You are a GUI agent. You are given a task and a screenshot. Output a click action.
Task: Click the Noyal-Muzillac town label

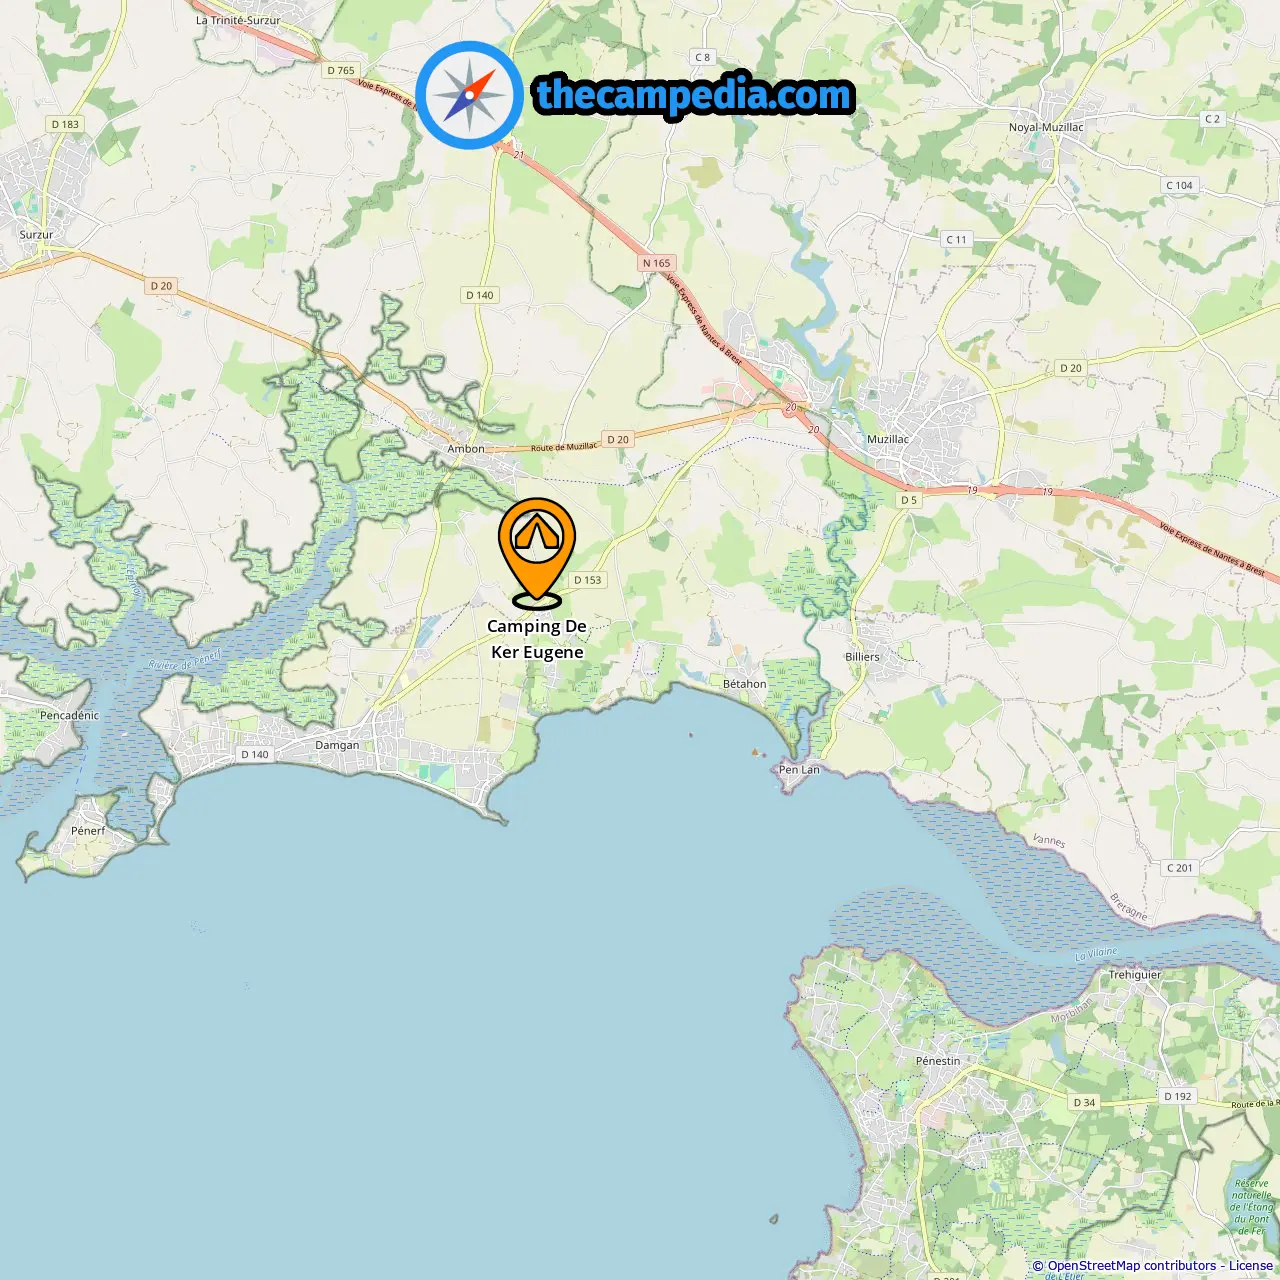point(1046,127)
